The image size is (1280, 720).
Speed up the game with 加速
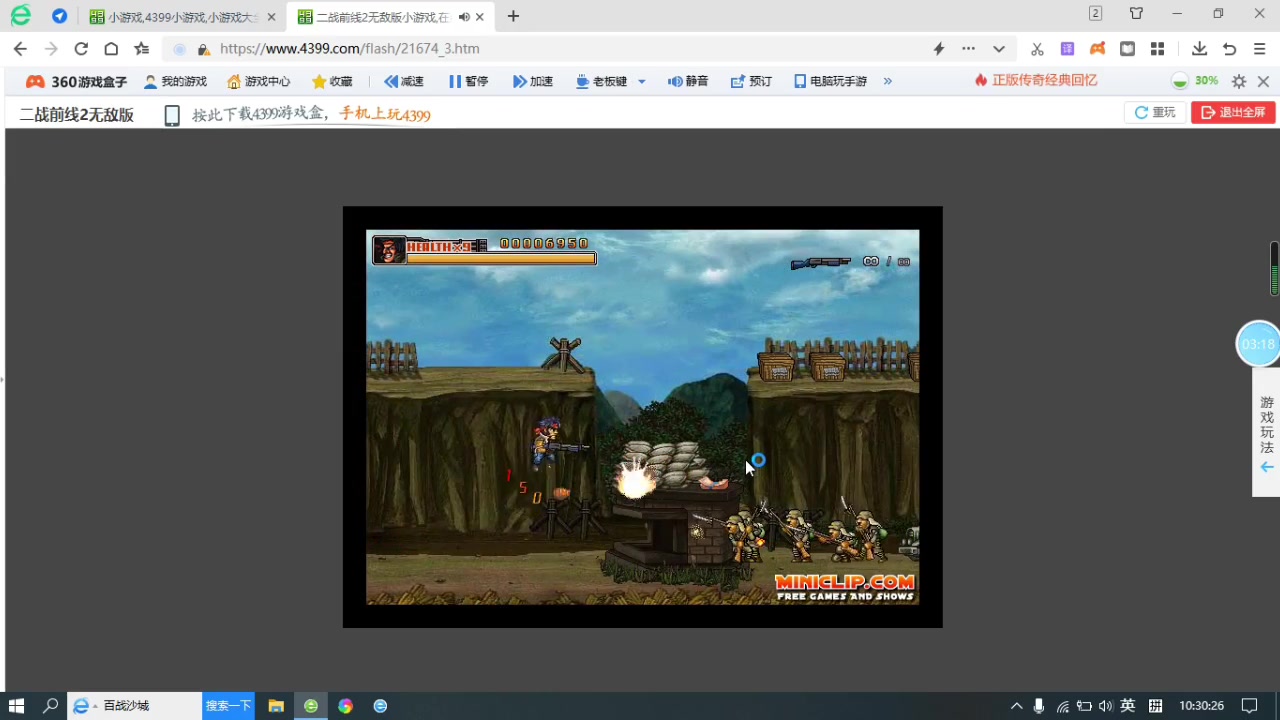[533, 82]
